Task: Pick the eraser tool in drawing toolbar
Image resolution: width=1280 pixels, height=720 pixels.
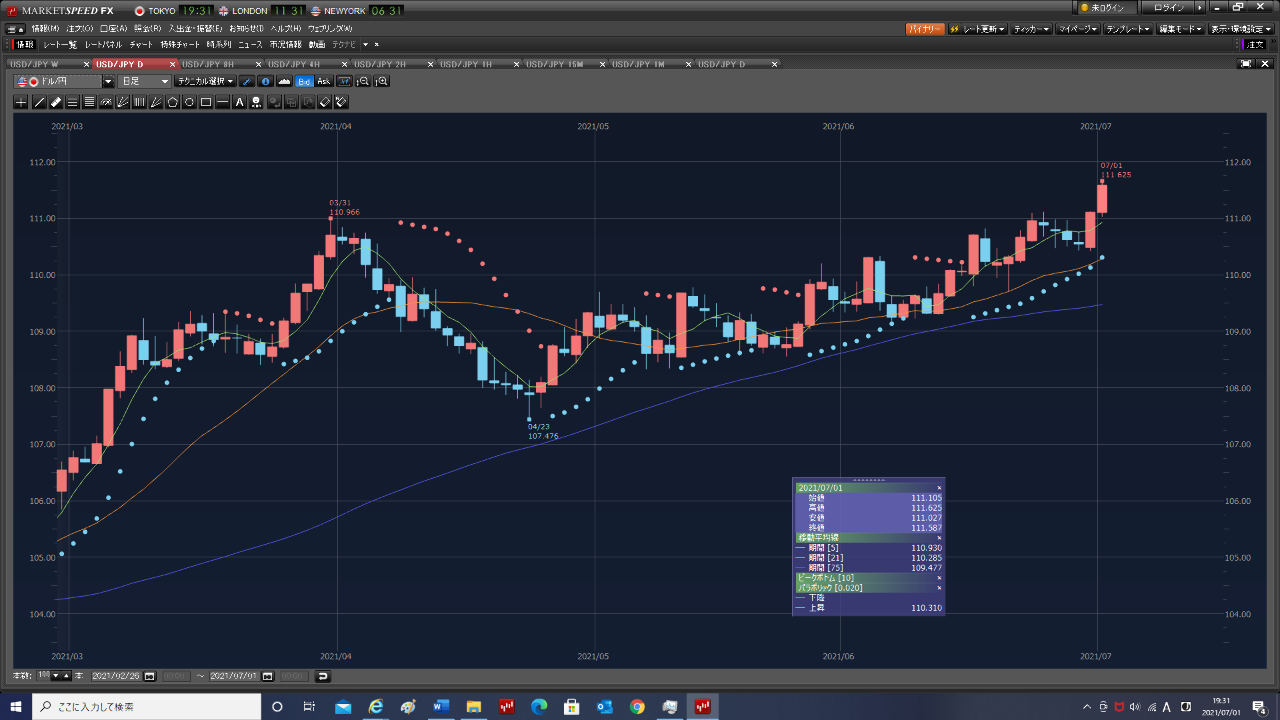Action: [56, 102]
